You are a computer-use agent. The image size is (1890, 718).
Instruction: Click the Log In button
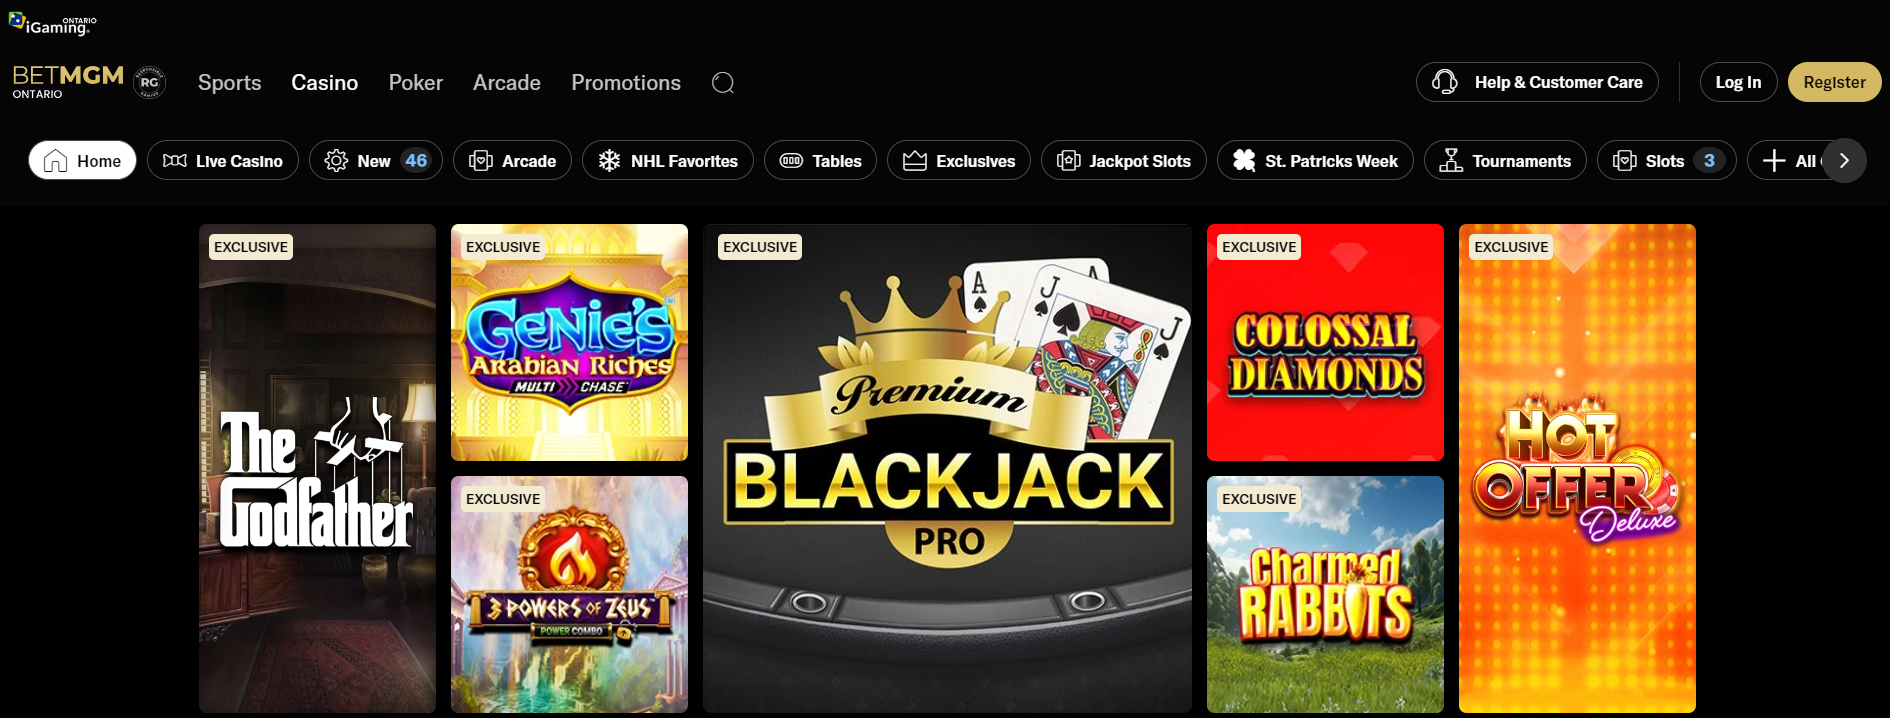[1738, 82]
